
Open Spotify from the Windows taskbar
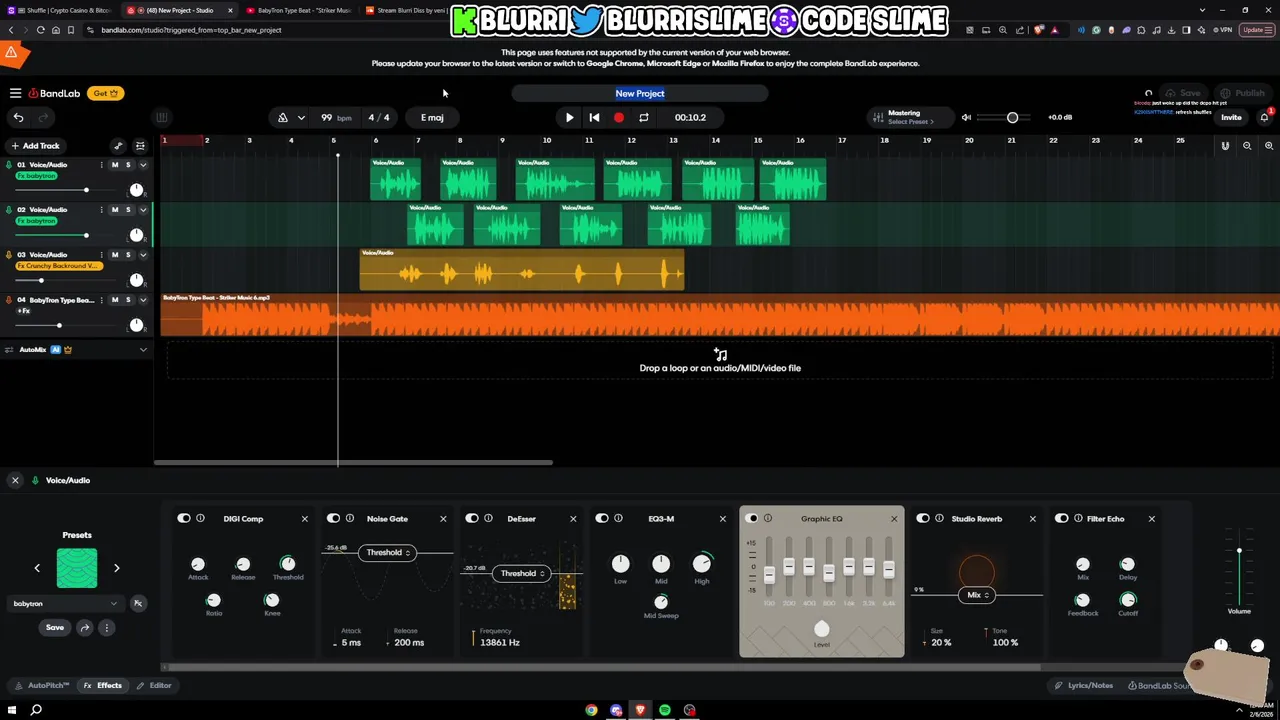[665, 710]
